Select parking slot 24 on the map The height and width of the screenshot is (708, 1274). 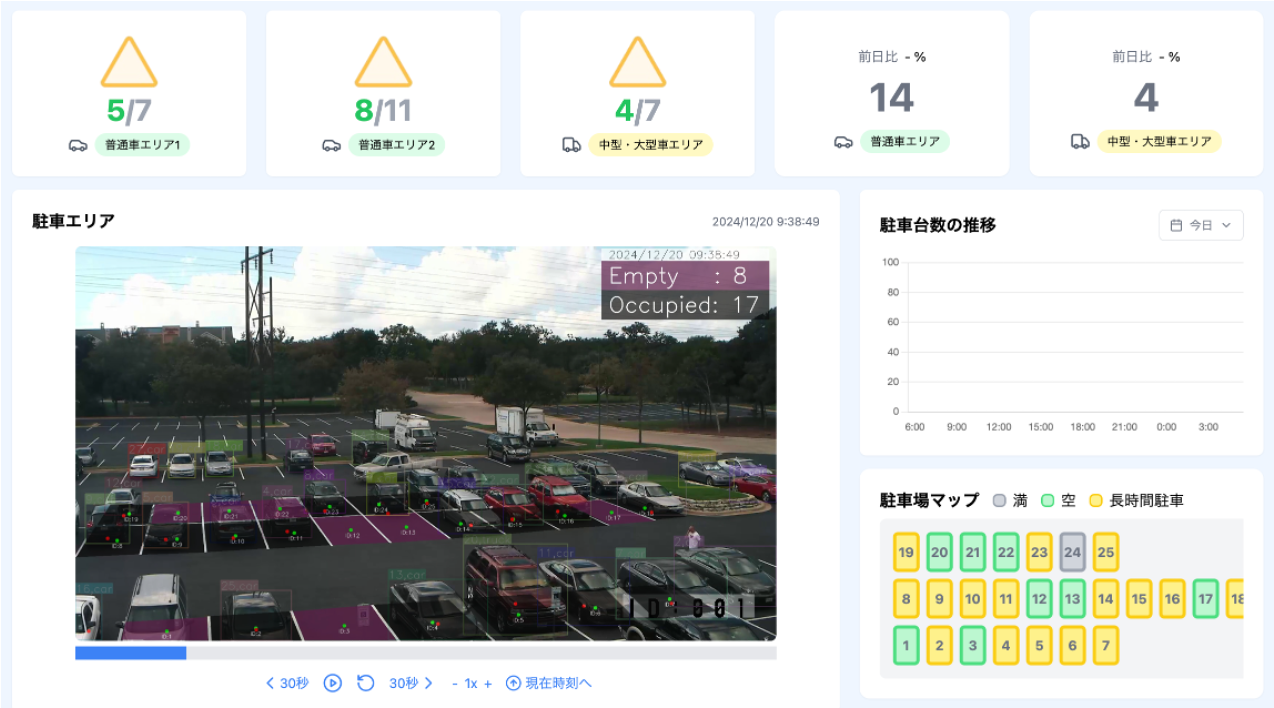(1072, 552)
